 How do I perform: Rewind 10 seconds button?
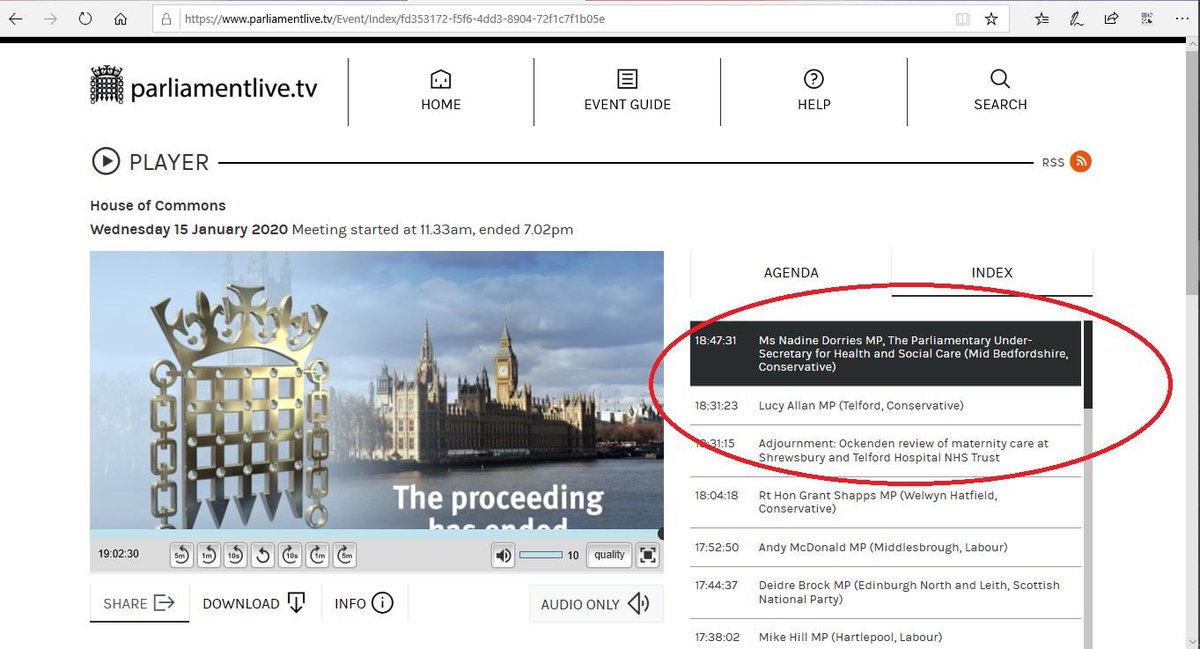point(235,555)
